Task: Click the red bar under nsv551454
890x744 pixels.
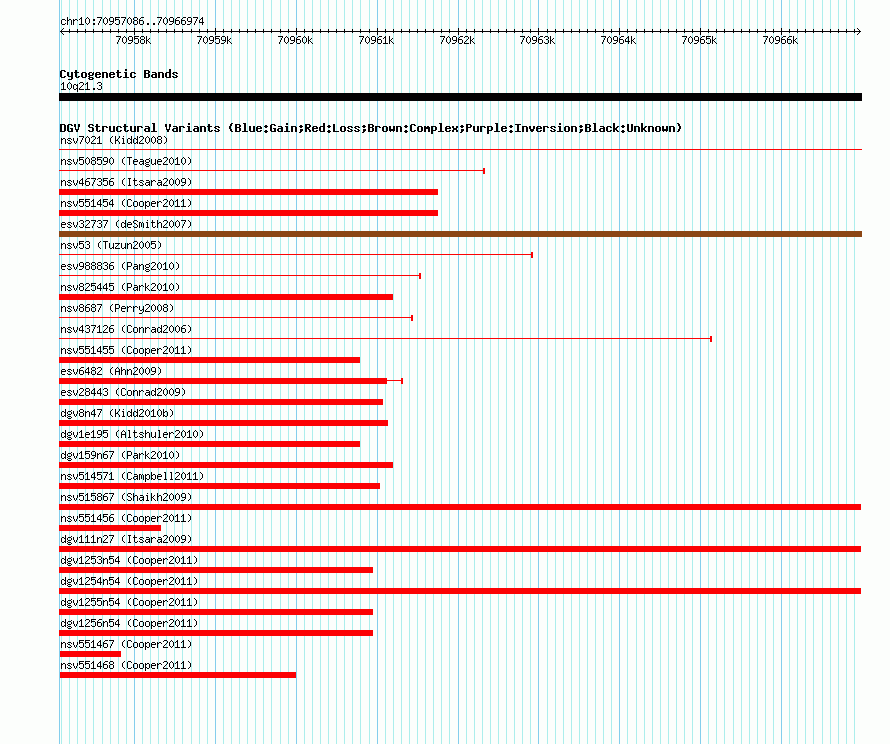Action: [x=249, y=213]
